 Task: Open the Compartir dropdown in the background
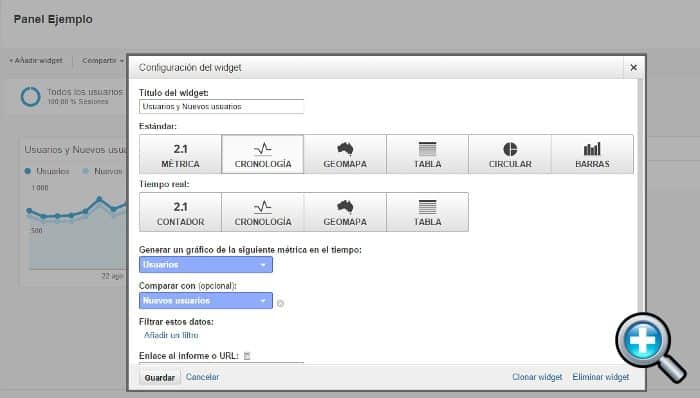pyautogui.click(x=103, y=60)
